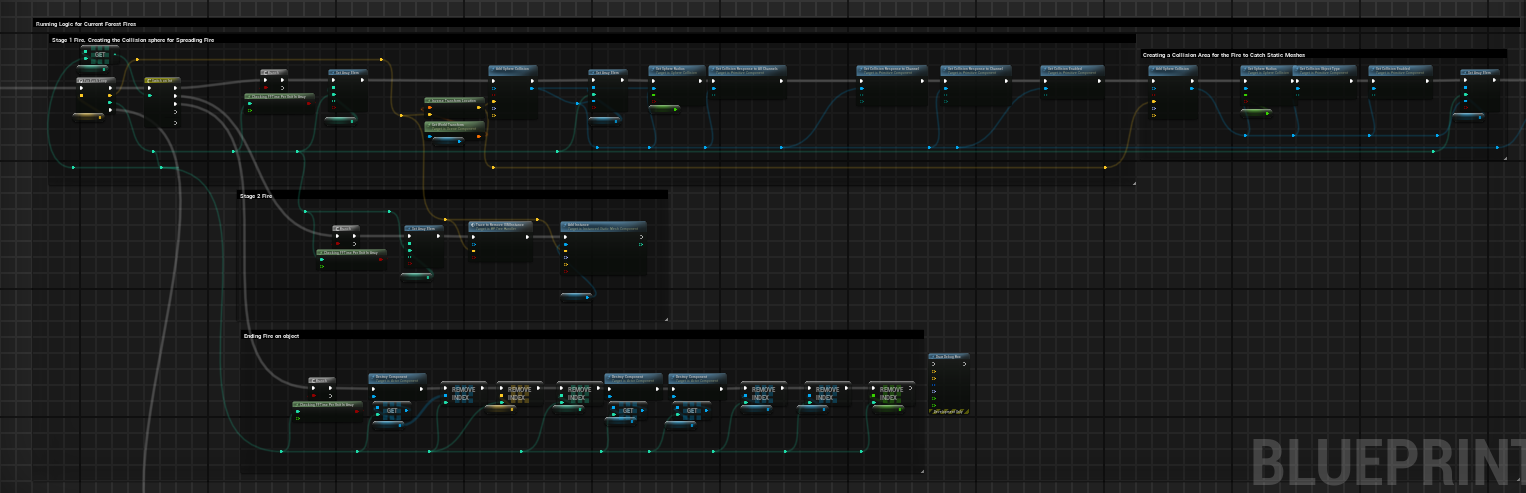Click the Set Collision Response to All Channels node

748,70
